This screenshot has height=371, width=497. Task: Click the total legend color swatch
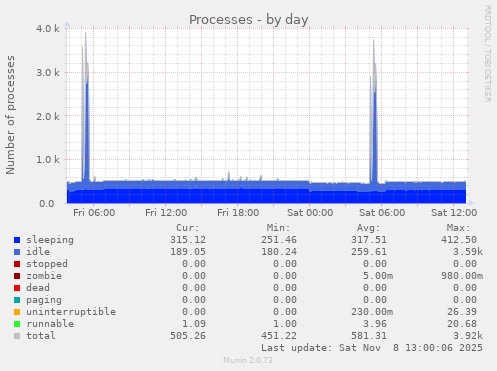point(17,336)
